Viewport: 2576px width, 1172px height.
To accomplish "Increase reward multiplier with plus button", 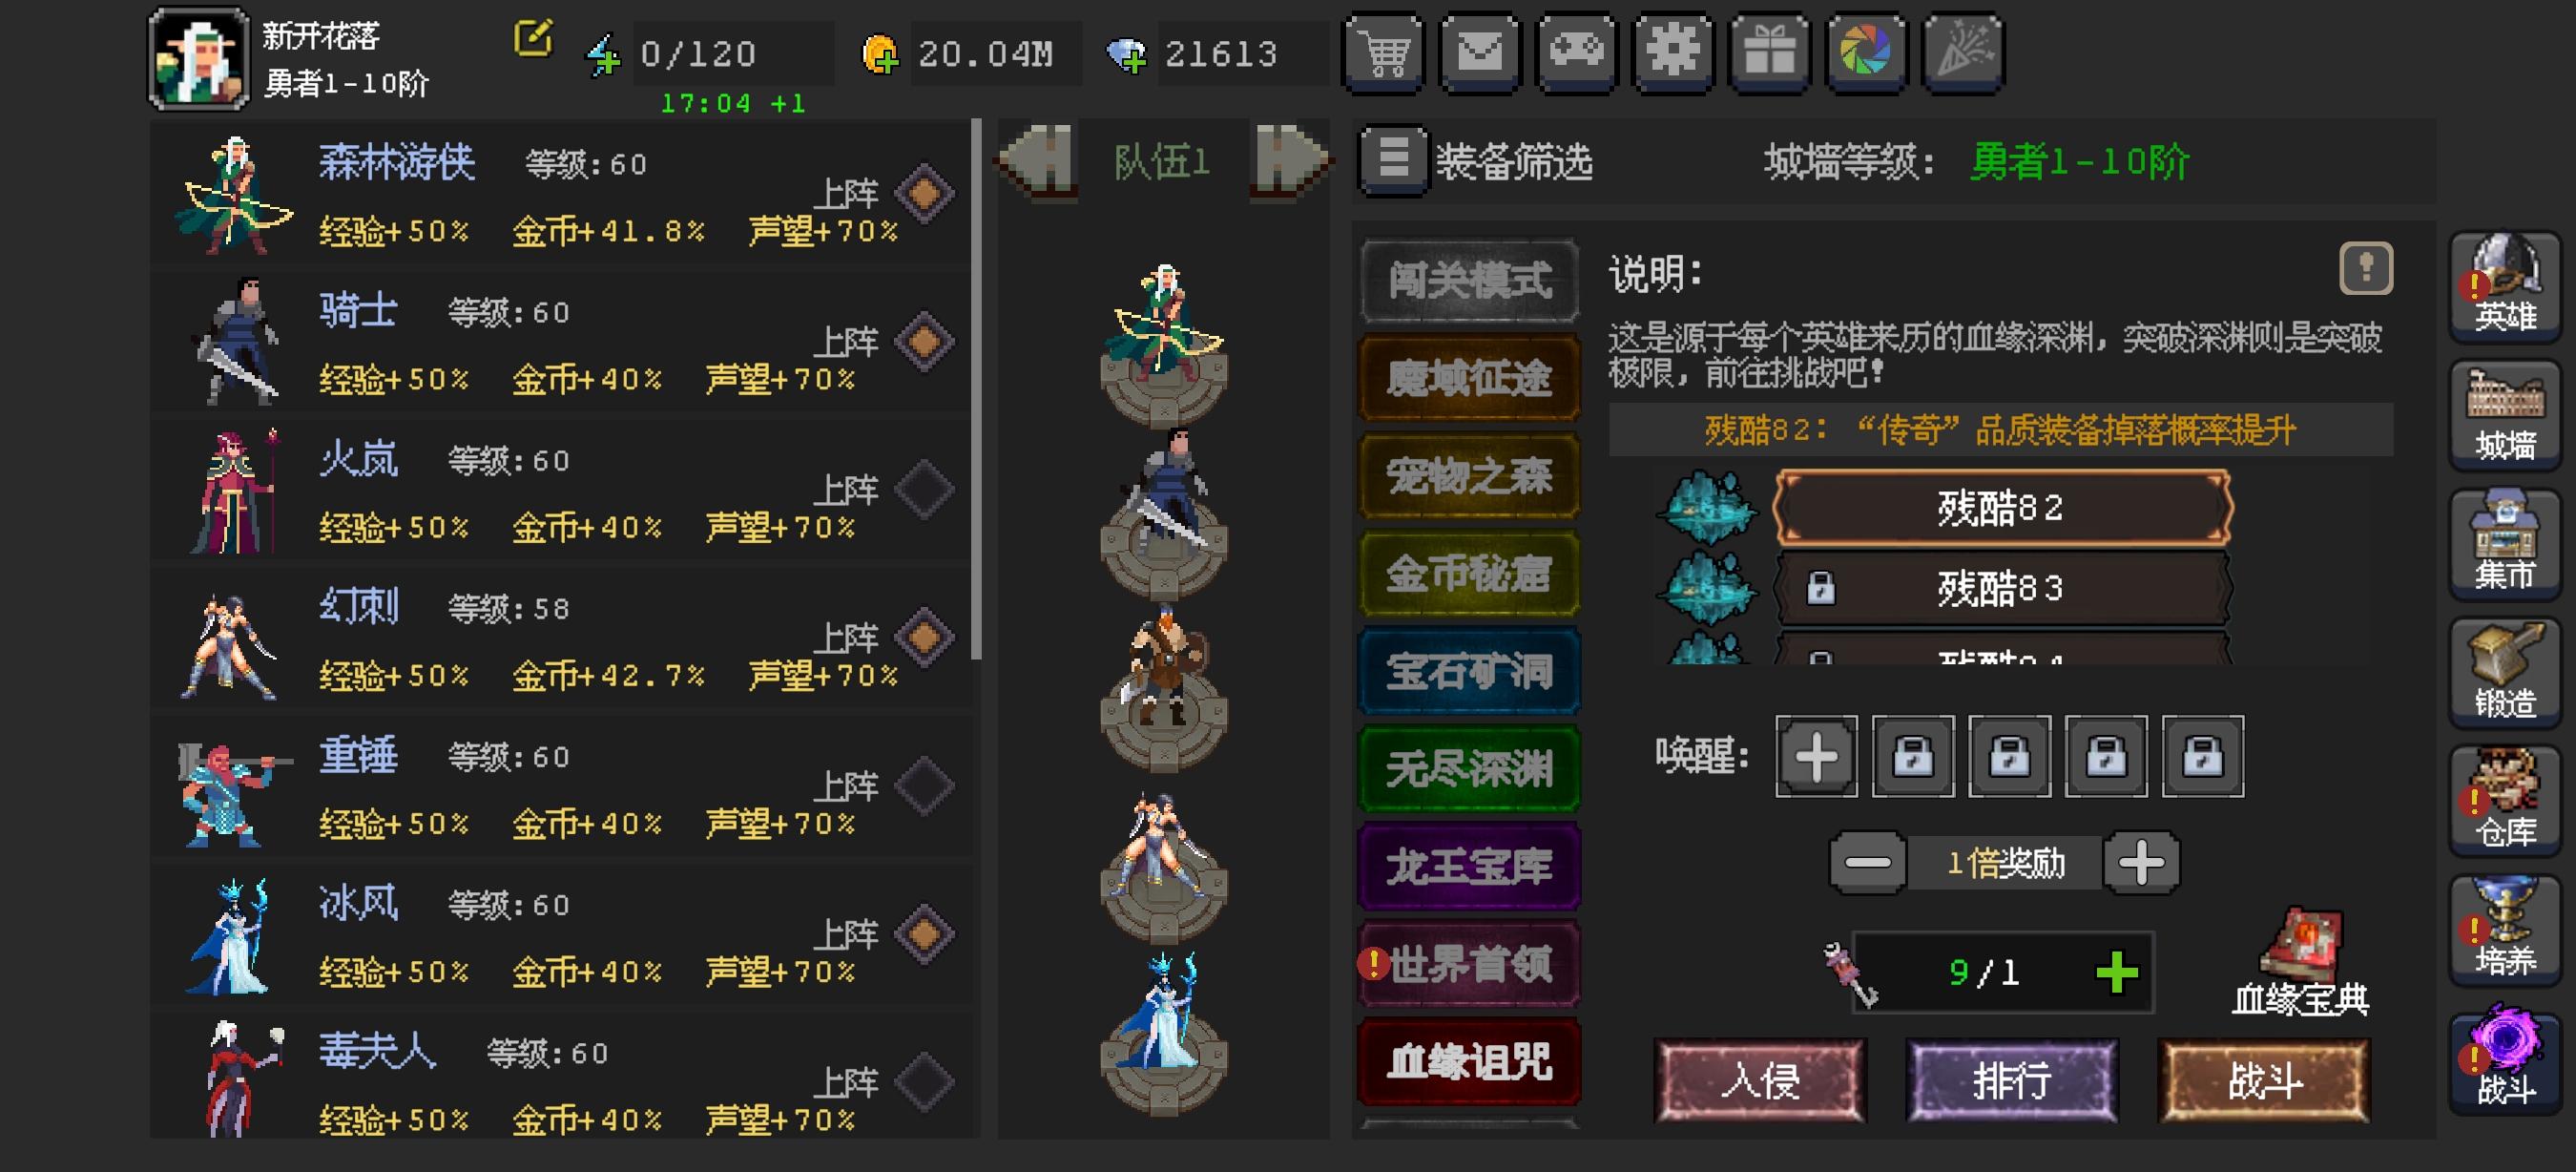I will pyautogui.click(x=2141, y=862).
